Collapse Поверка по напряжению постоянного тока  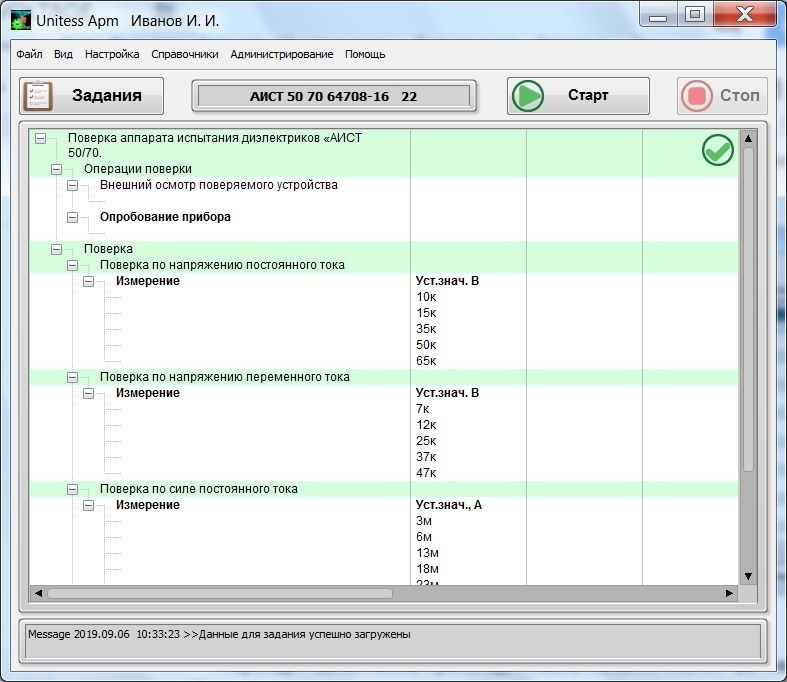tap(72, 266)
